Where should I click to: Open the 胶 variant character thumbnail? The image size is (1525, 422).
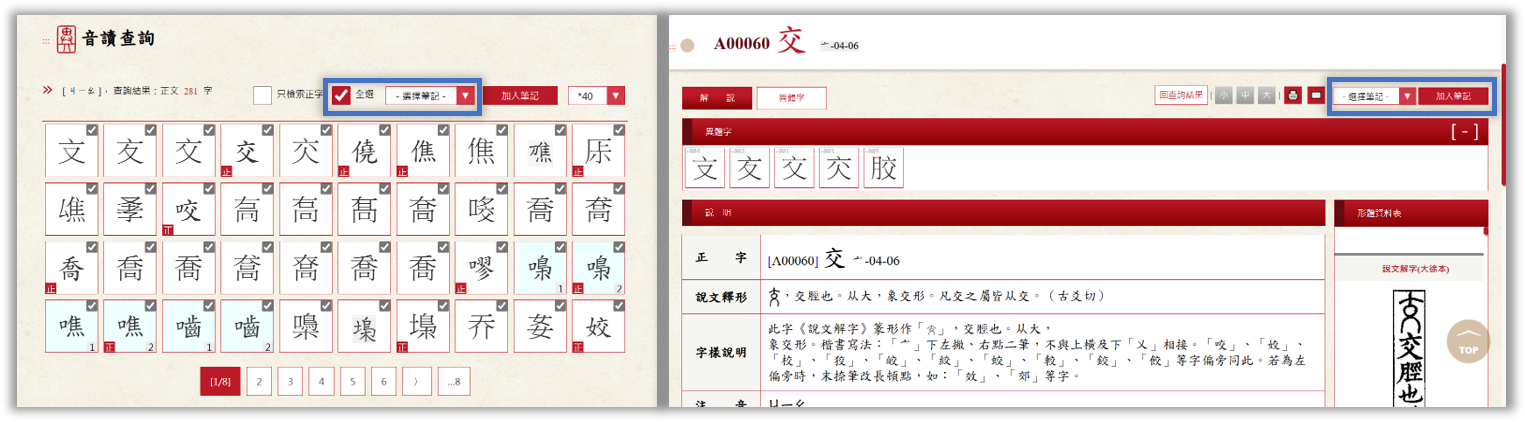tap(883, 169)
